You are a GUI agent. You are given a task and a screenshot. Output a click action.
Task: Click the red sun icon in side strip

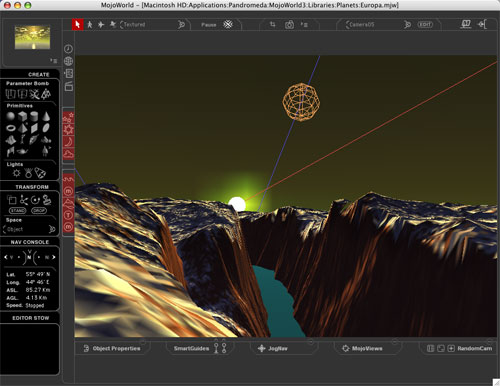pos(68,129)
